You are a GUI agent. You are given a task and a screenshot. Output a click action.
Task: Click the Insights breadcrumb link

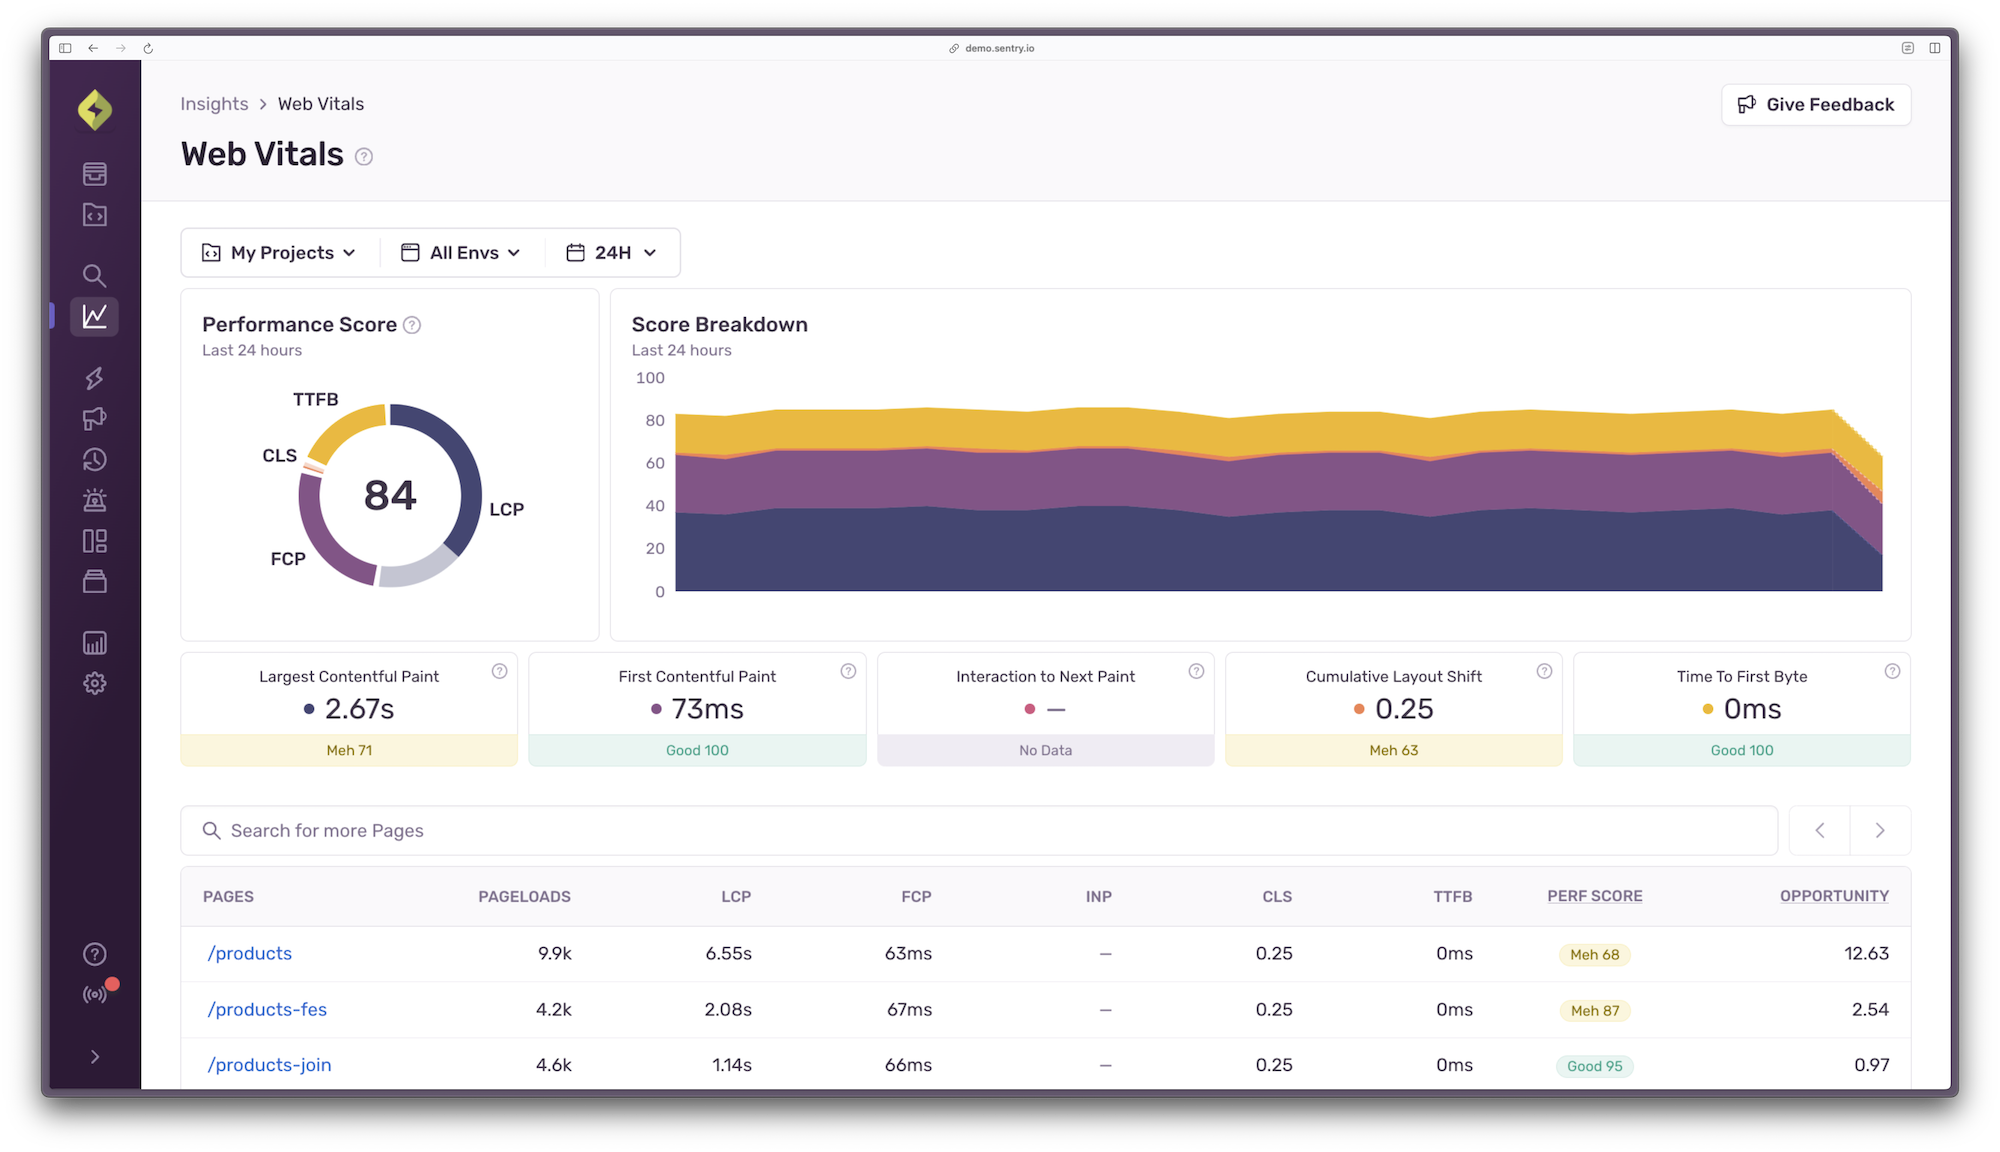[x=214, y=103]
